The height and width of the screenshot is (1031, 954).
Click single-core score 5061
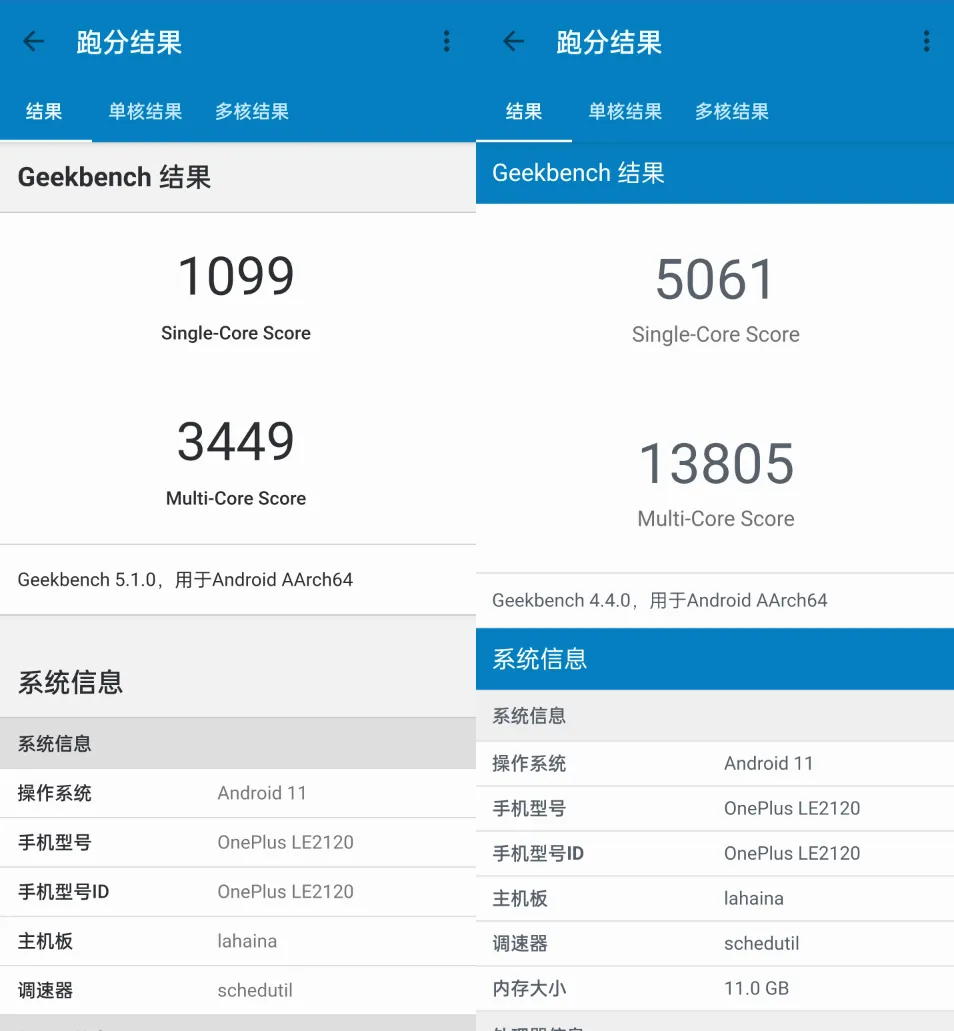tap(715, 279)
